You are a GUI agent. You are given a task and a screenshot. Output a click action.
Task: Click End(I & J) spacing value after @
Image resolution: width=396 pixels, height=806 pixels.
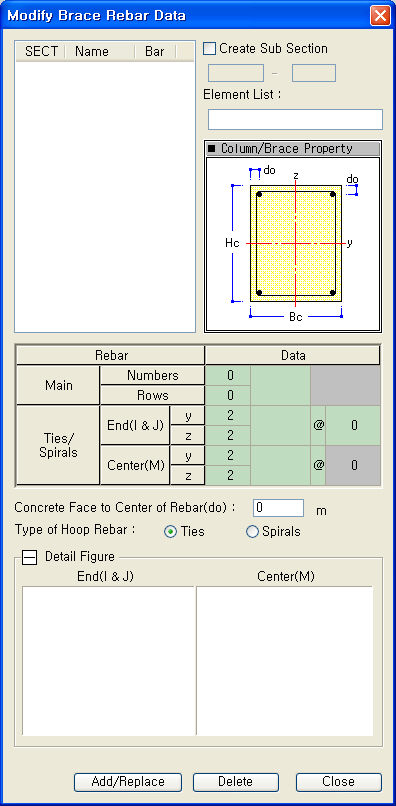[353, 426]
